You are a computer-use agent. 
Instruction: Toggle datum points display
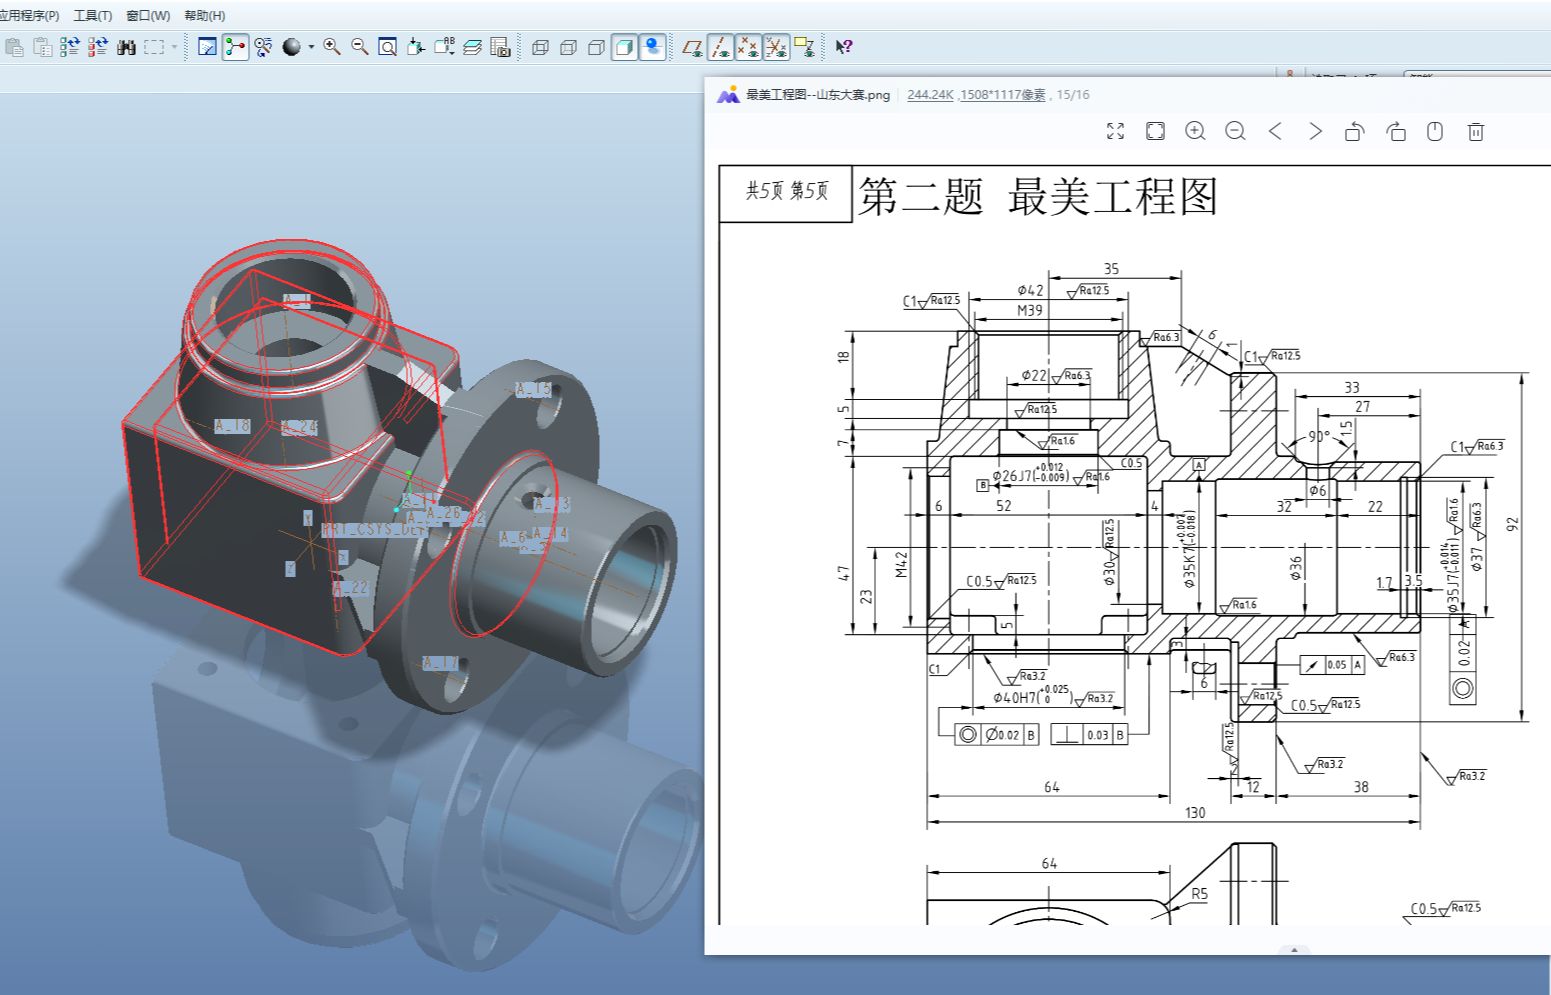click(747, 47)
